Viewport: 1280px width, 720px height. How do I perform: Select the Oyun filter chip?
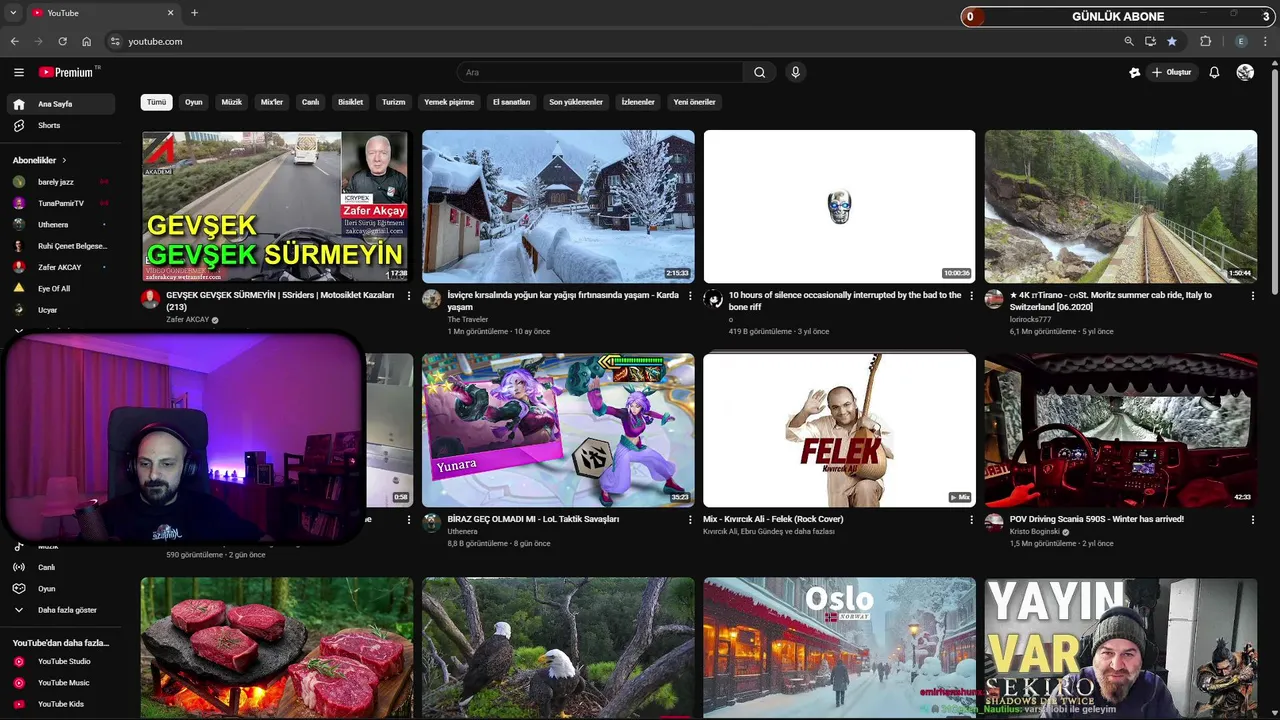click(x=194, y=102)
